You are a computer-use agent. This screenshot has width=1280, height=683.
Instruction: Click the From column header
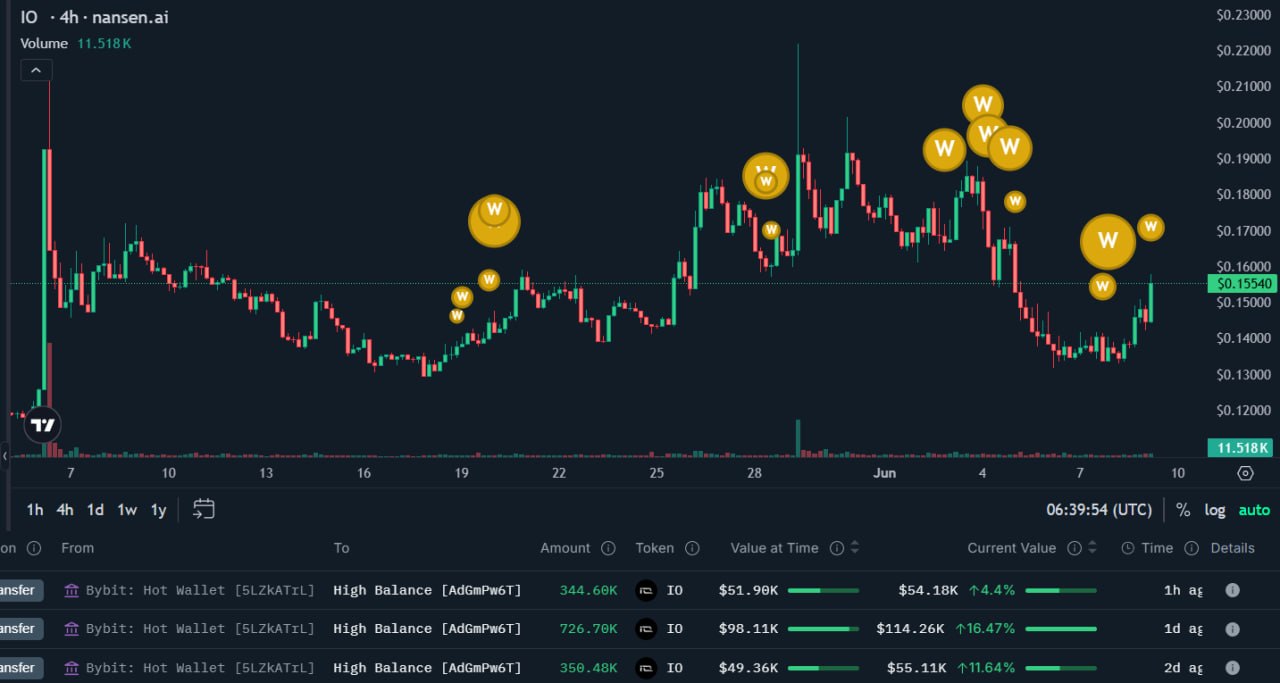77,548
